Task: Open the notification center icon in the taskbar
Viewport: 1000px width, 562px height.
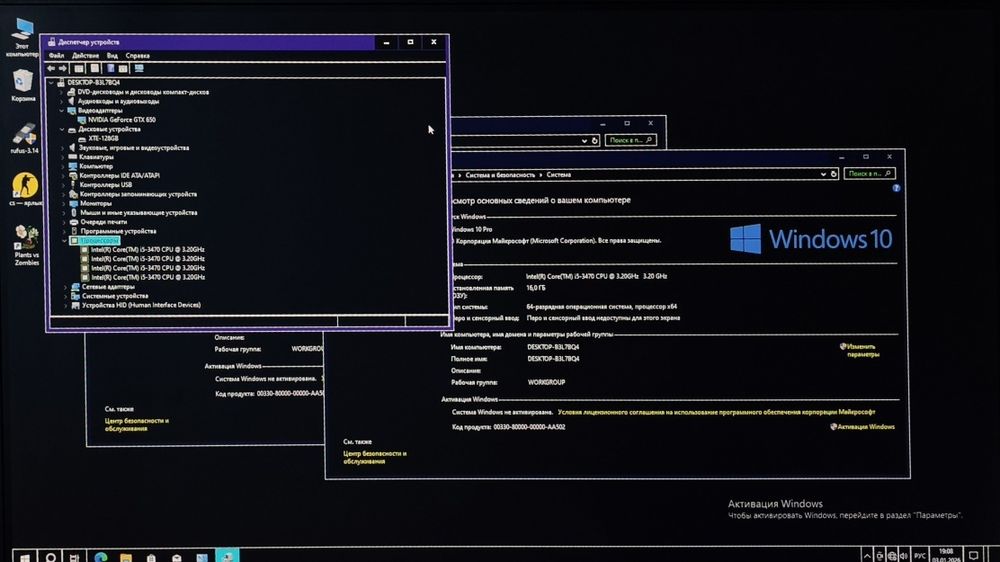Action: [x=973, y=556]
